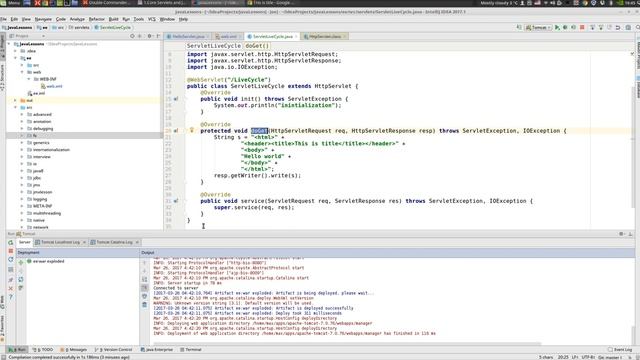Expand the debugging package
The width and height of the screenshot is (640, 360).
[x=22, y=129]
